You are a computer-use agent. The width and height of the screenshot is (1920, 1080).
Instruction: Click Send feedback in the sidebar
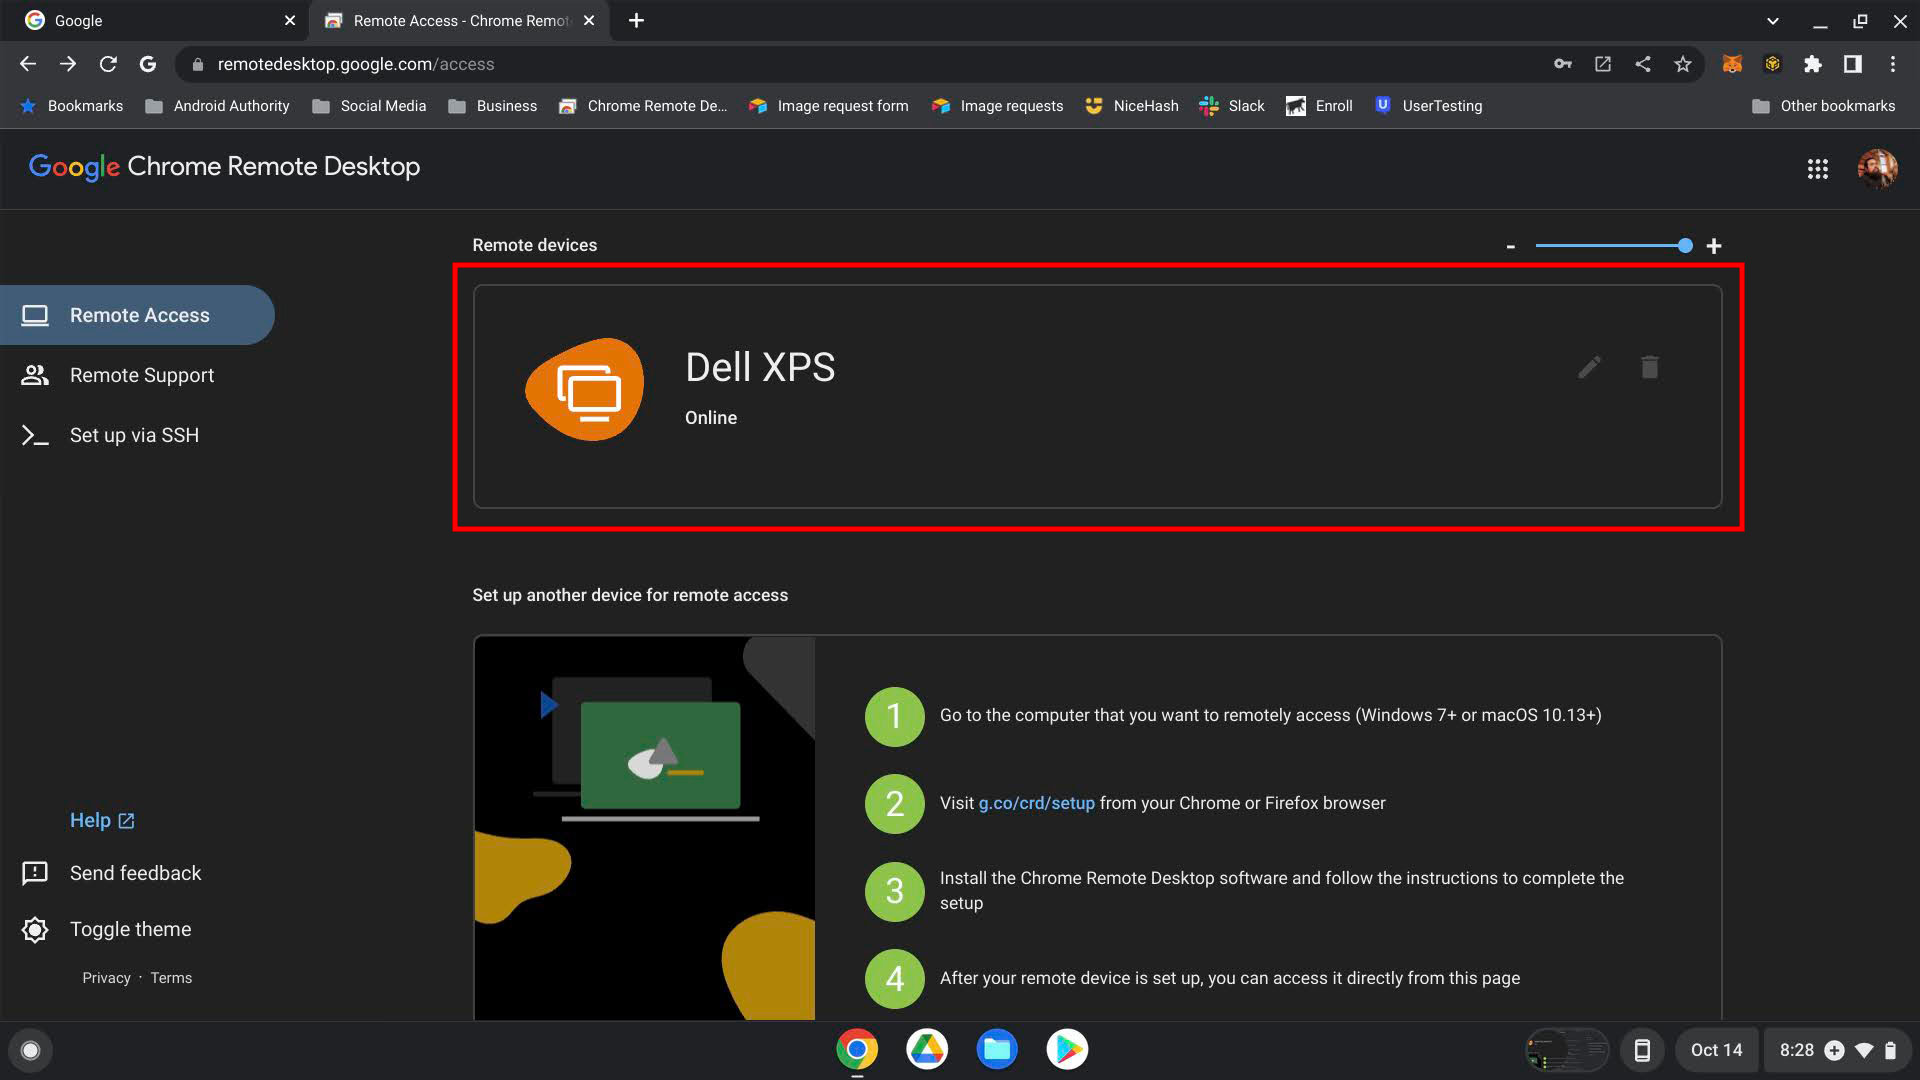point(135,873)
